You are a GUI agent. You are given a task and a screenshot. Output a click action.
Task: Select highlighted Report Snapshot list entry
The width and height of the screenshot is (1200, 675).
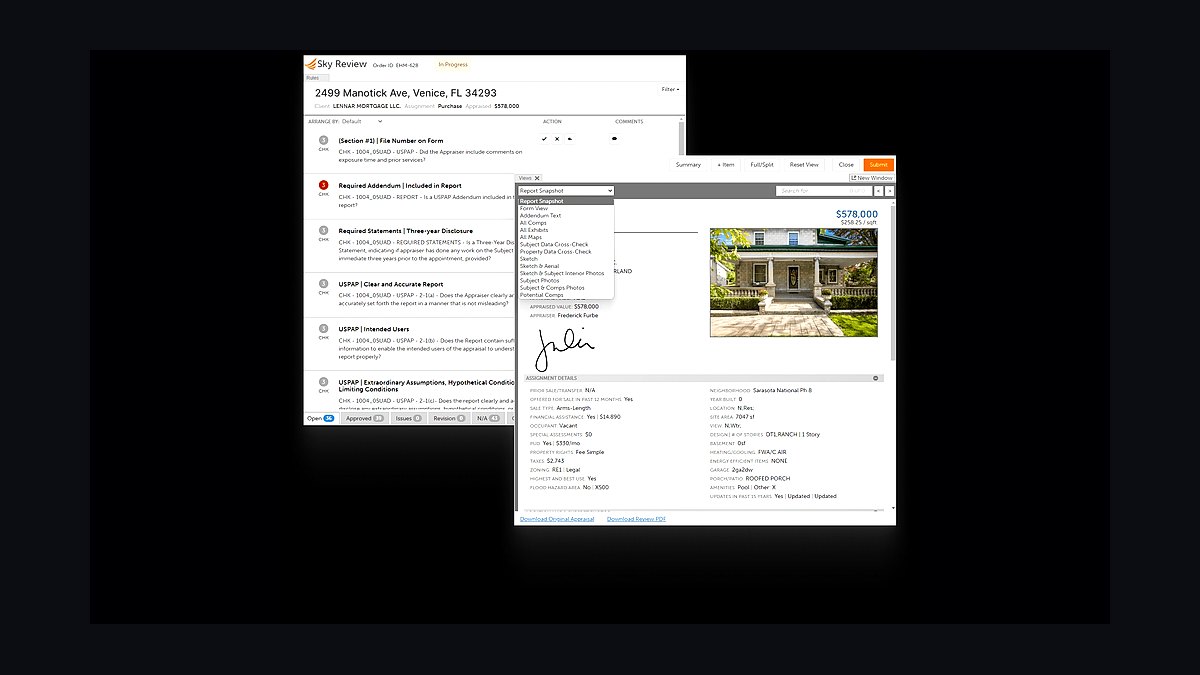pyautogui.click(x=566, y=201)
